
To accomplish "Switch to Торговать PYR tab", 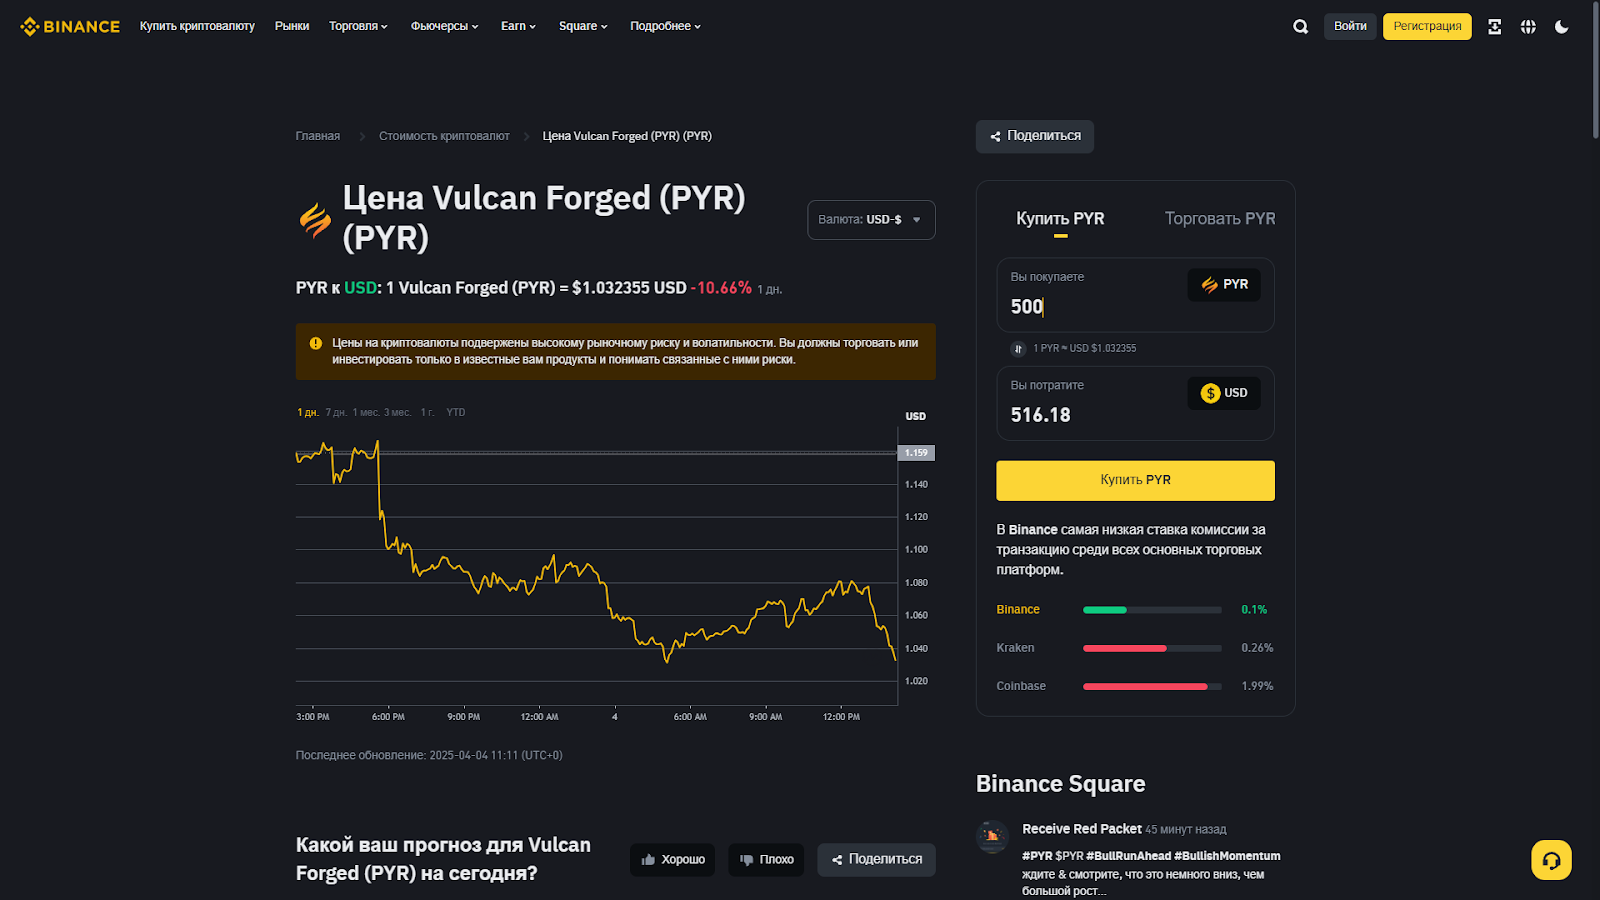I will pos(1220,219).
